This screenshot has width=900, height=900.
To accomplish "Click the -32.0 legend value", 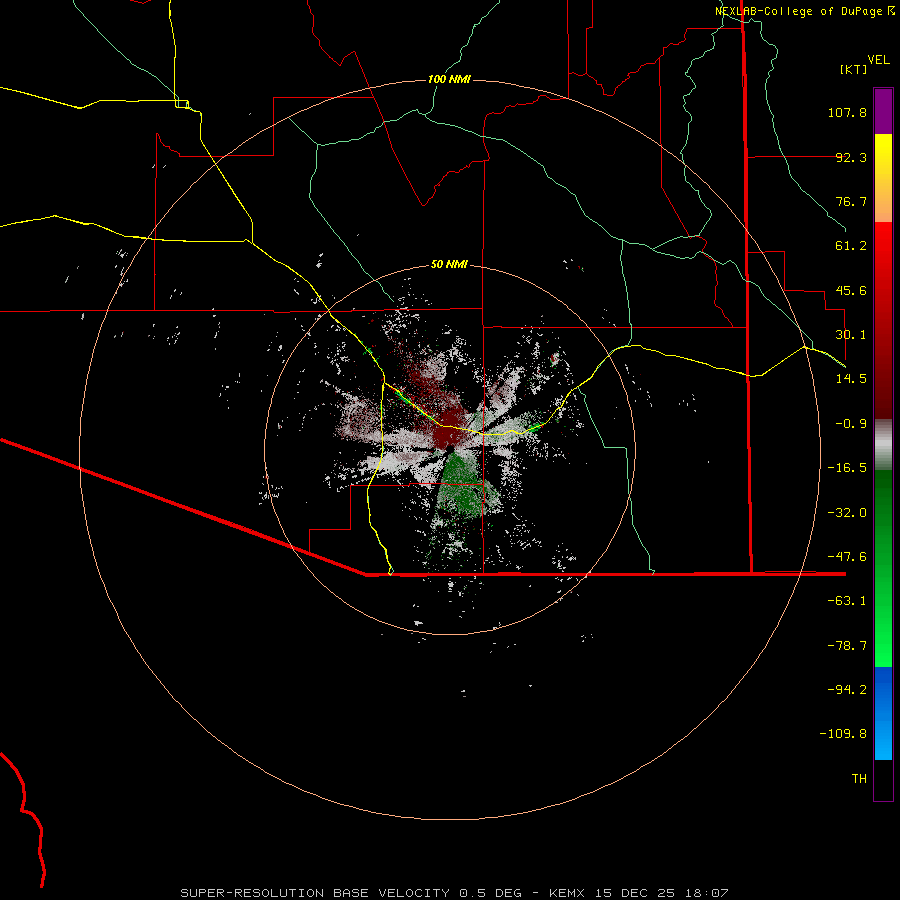I will pyautogui.click(x=847, y=513).
